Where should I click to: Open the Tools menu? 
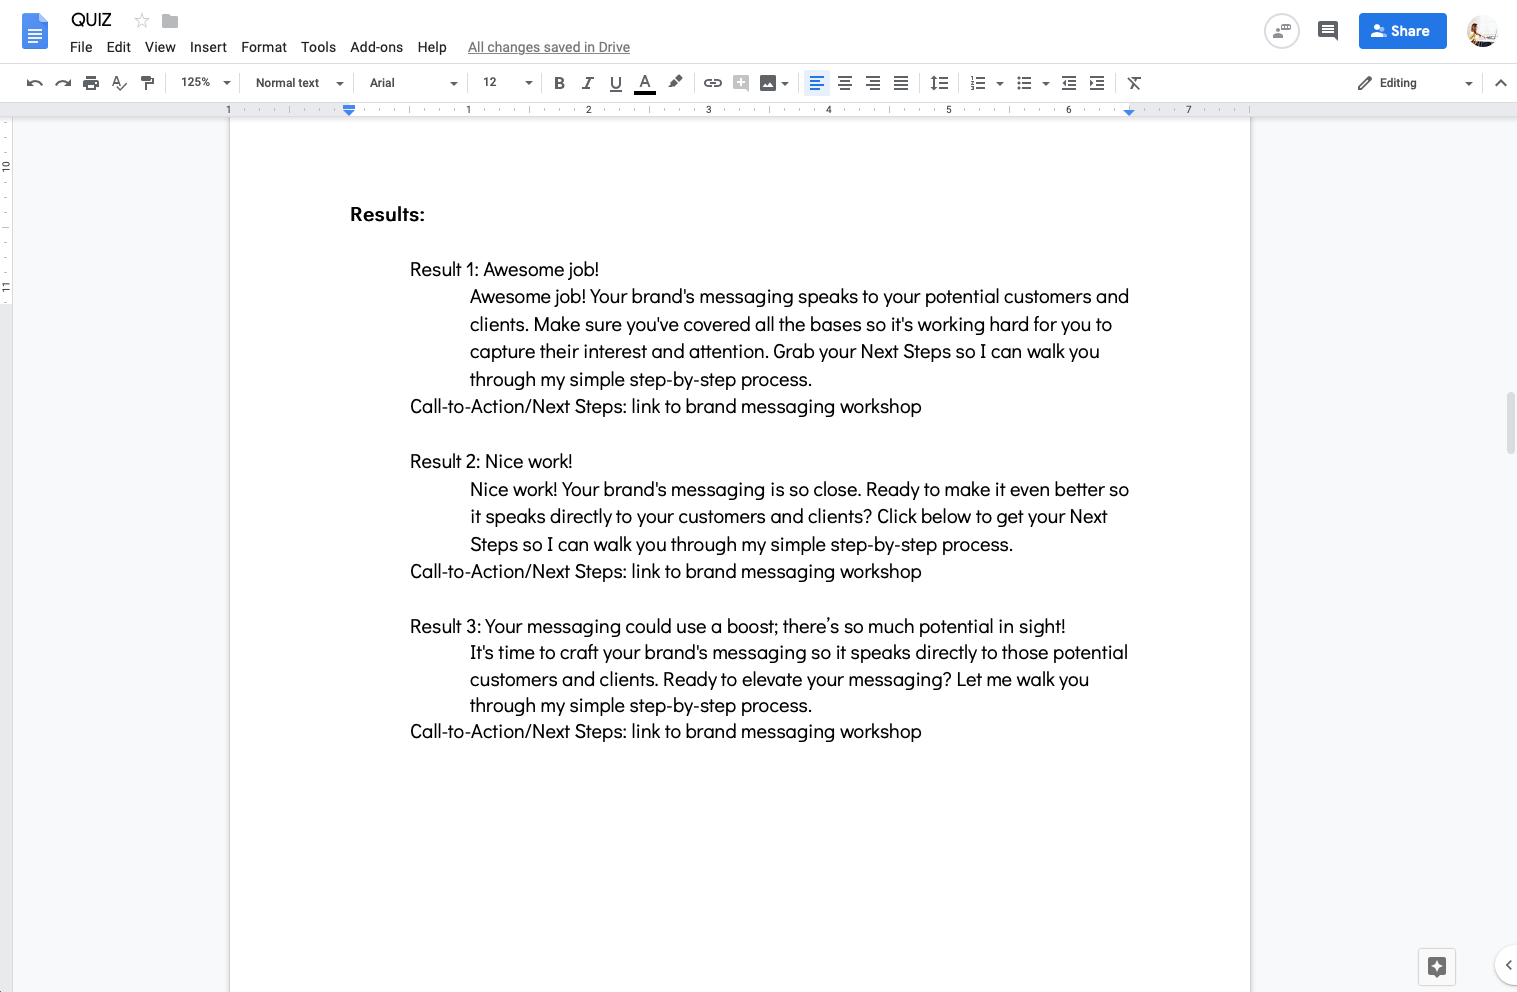tap(318, 47)
